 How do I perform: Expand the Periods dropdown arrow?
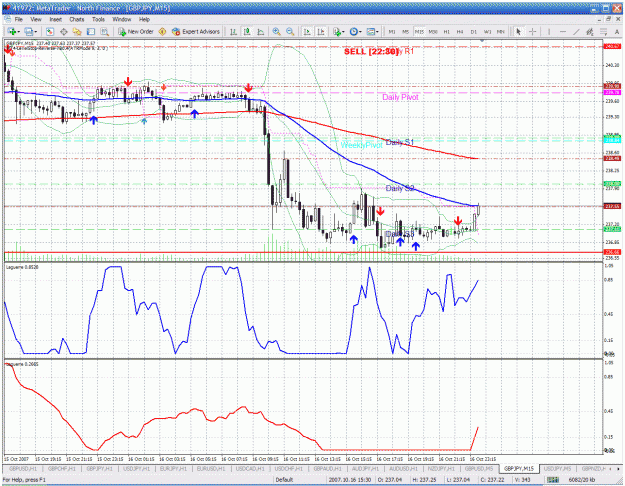click(x=360, y=32)
